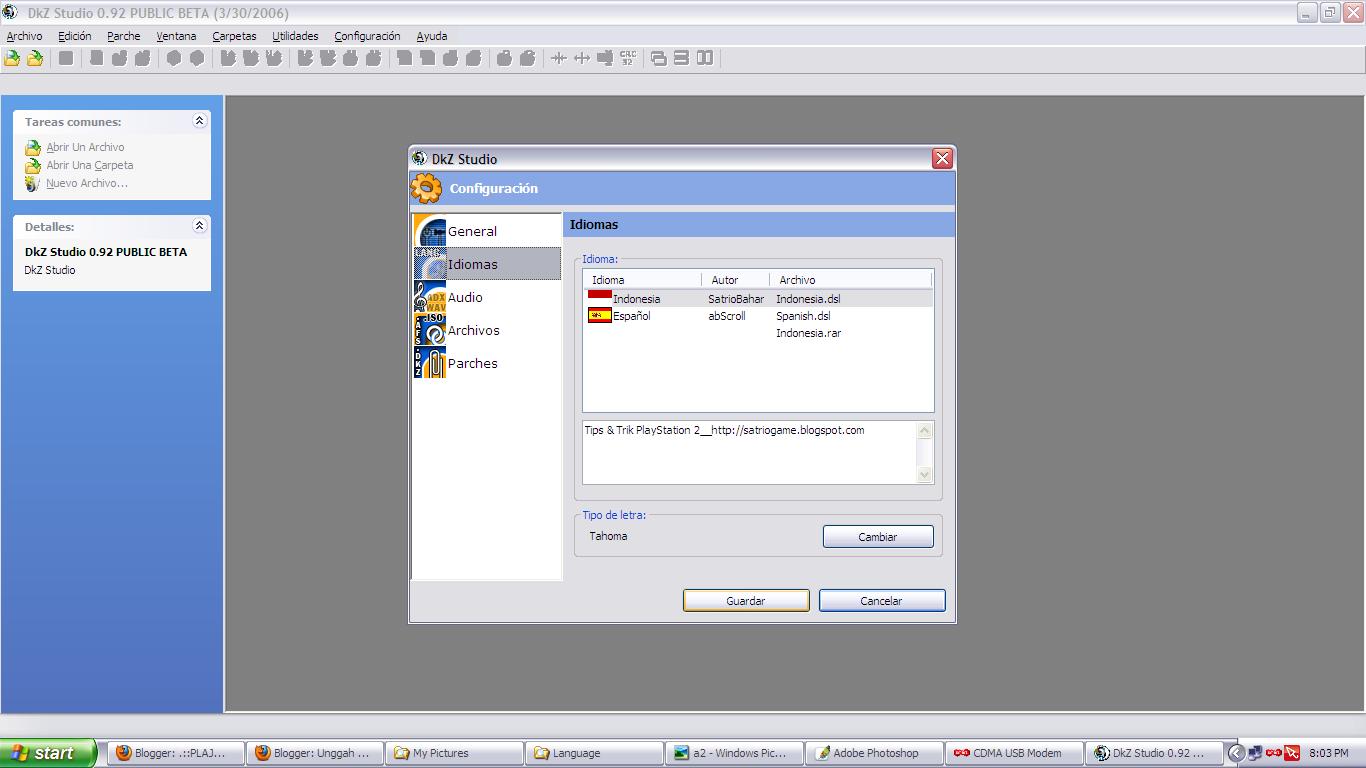This screenshot has height=768, width=1366.
Task: Switch to My Pictures taskbar window
Action: pos(453,753)
